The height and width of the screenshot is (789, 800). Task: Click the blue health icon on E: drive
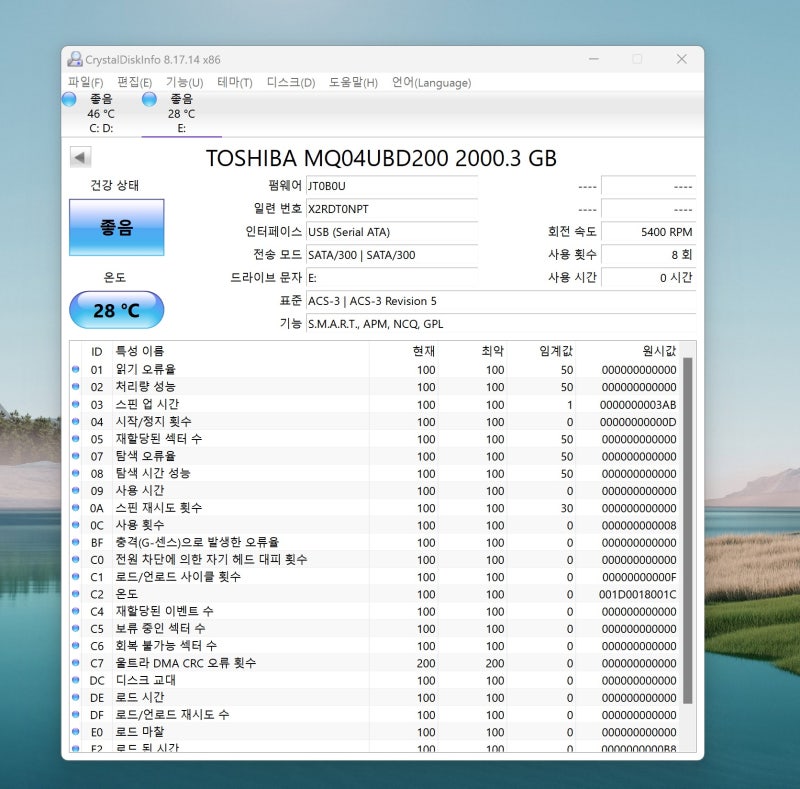coord(148,100)
